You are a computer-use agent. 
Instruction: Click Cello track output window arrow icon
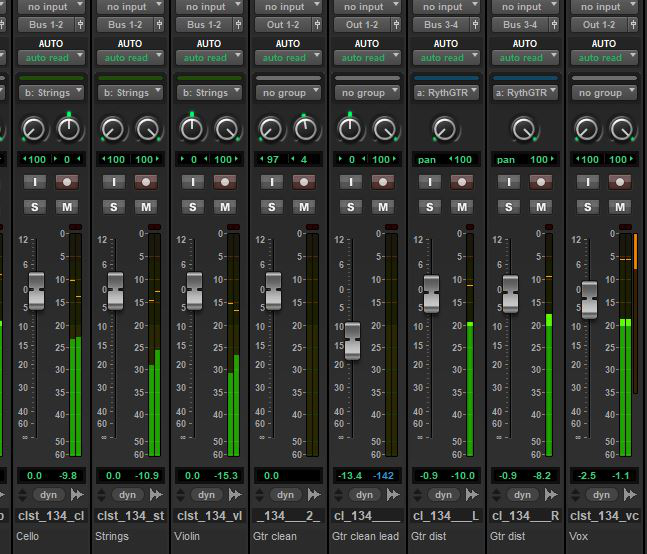[x=77, y=494]
